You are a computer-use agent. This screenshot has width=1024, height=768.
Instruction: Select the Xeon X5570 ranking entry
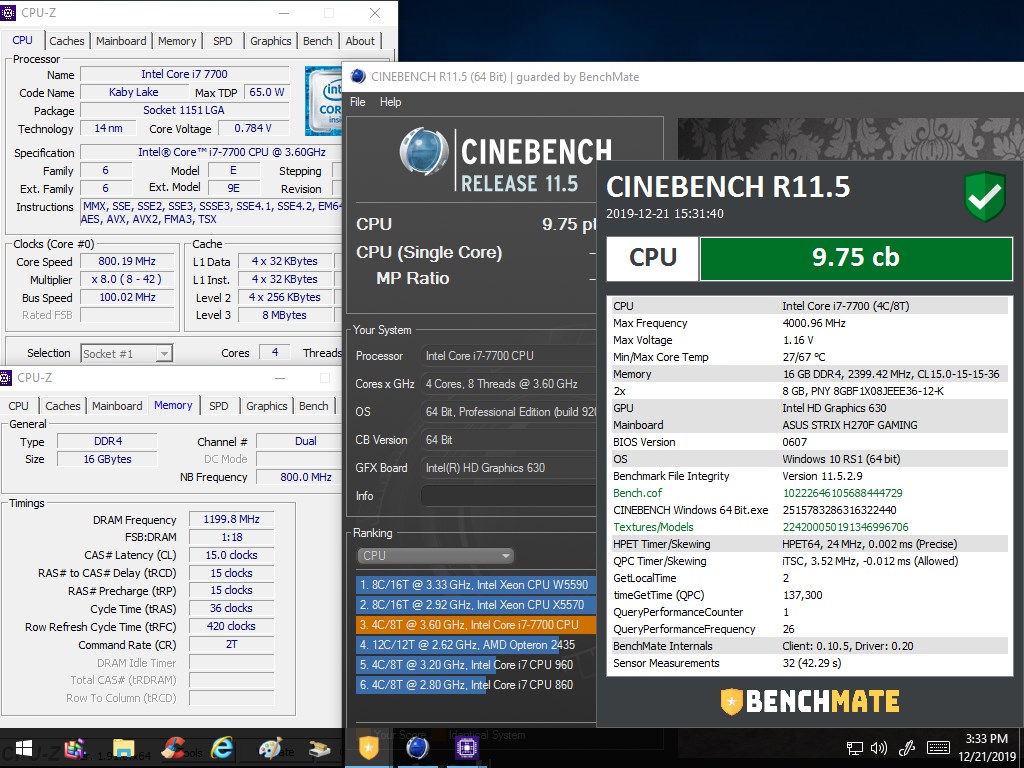(x=475, y=605)
